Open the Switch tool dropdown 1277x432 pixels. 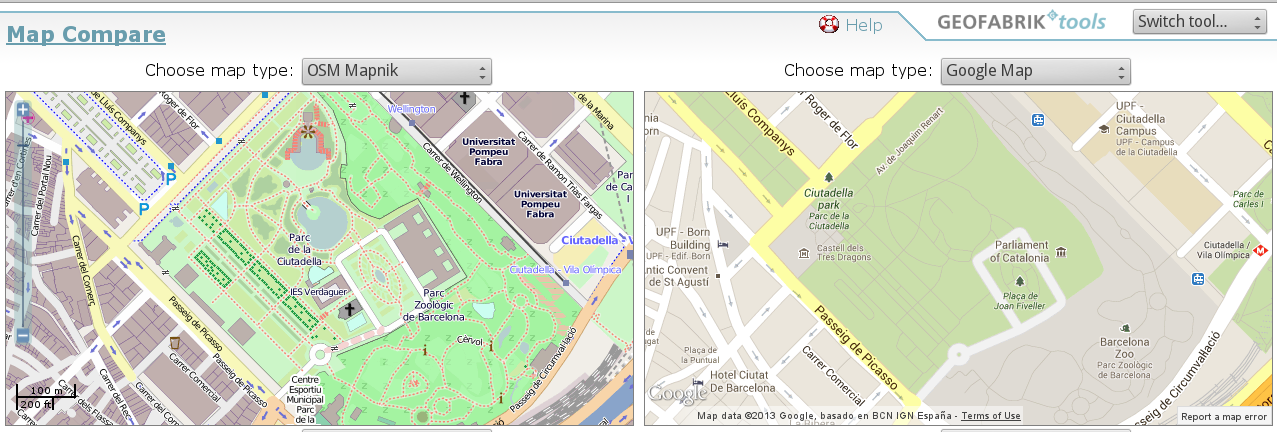pyautogui.click(x=1199, y=21)
